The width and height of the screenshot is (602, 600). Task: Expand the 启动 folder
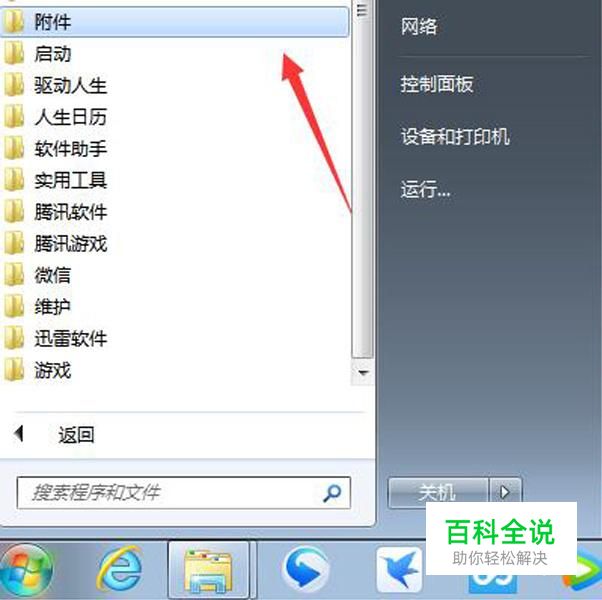pos(174,53)
